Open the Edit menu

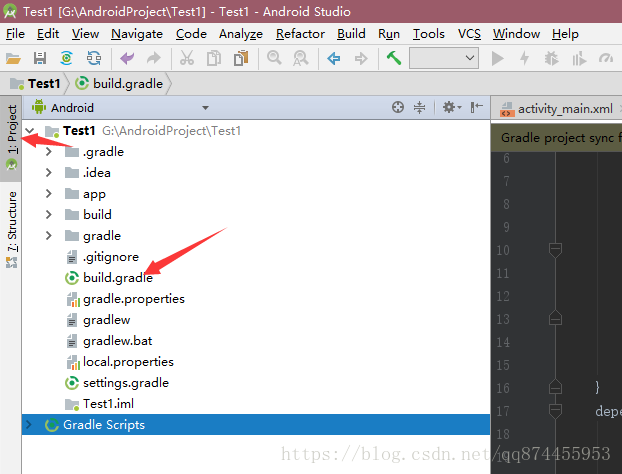point(48,34)
